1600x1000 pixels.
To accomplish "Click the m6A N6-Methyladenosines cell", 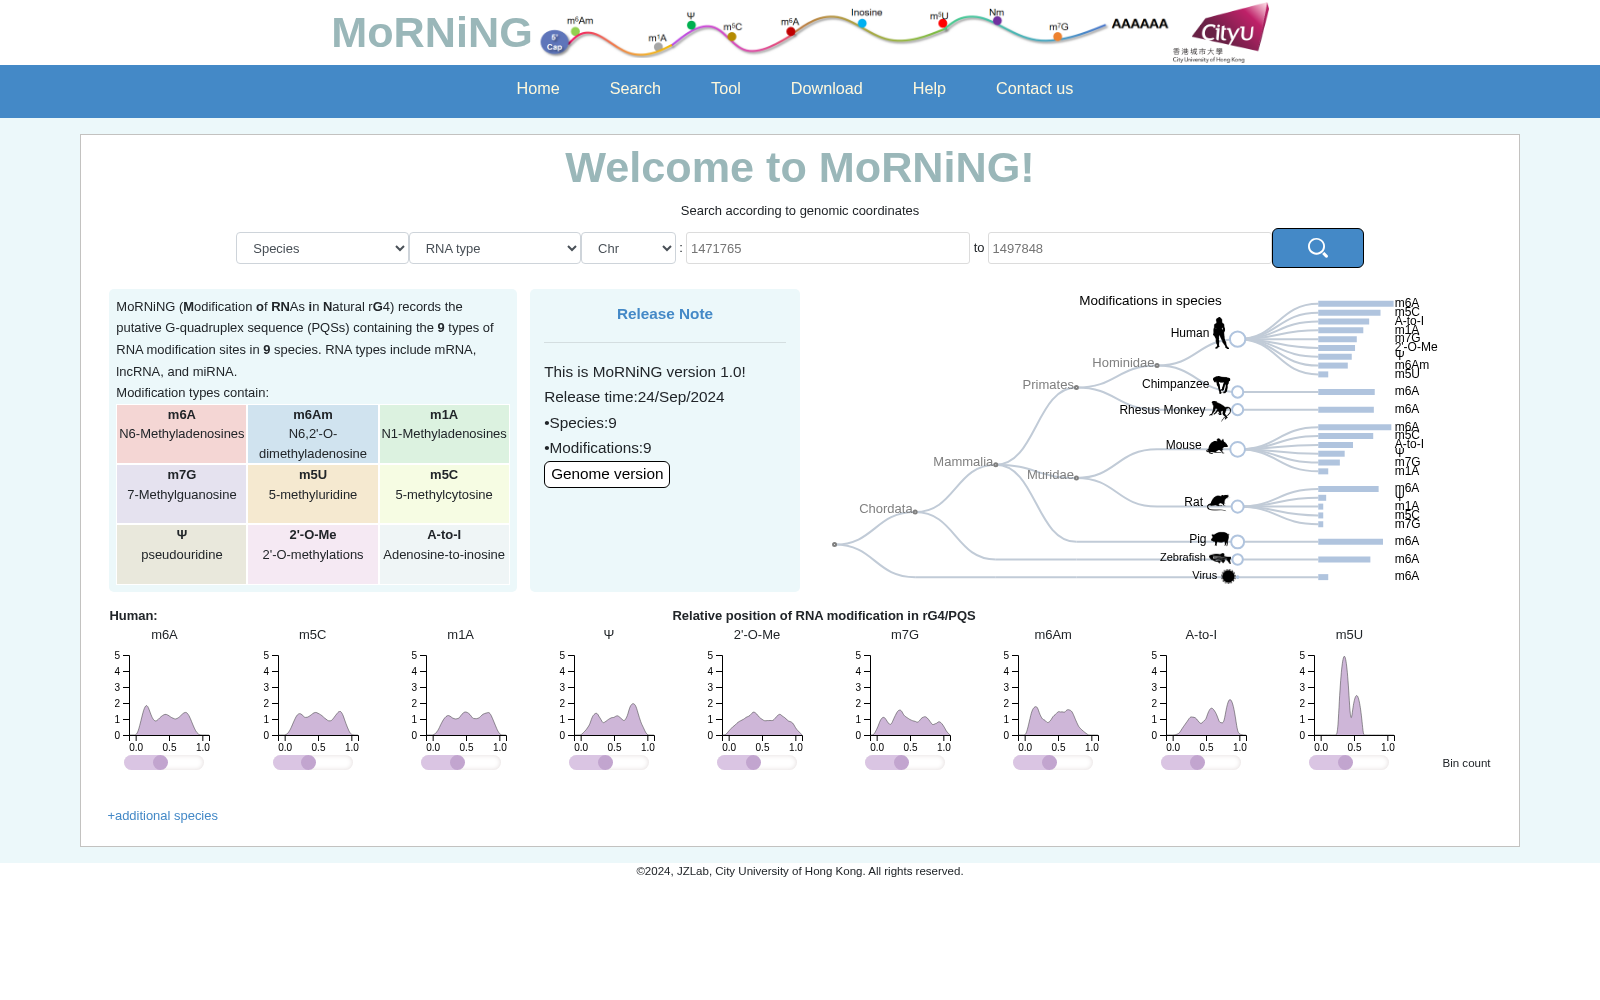I will pos(182,434).
